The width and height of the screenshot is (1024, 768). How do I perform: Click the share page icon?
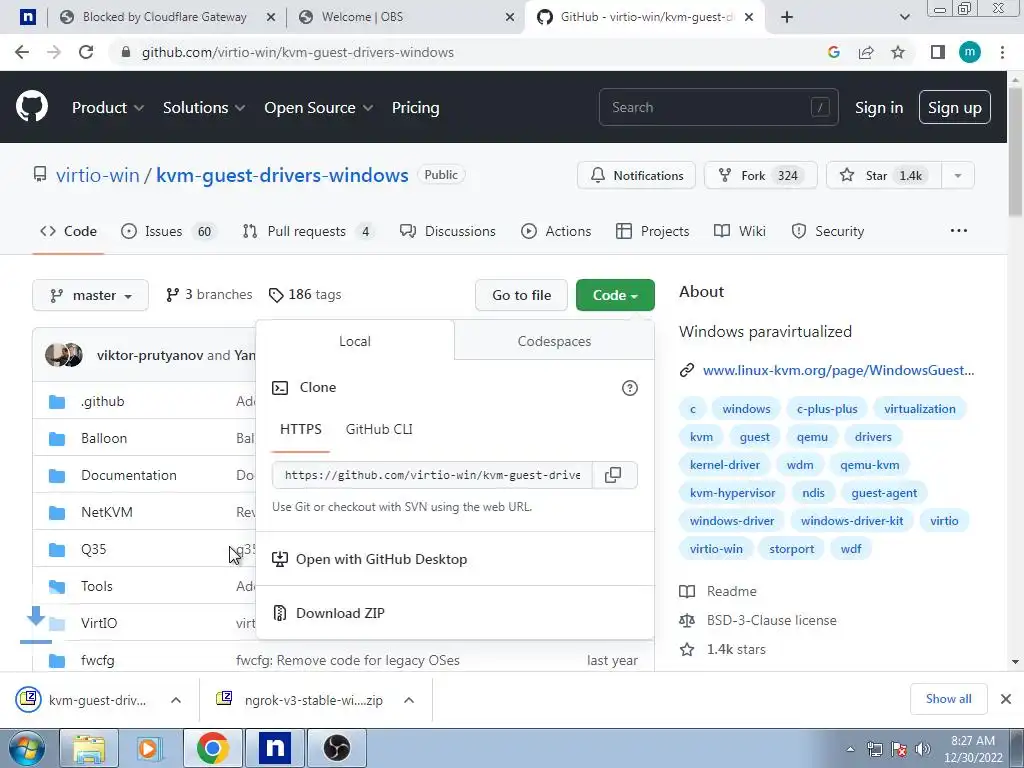pyautogui.click(x=866, y=52)
